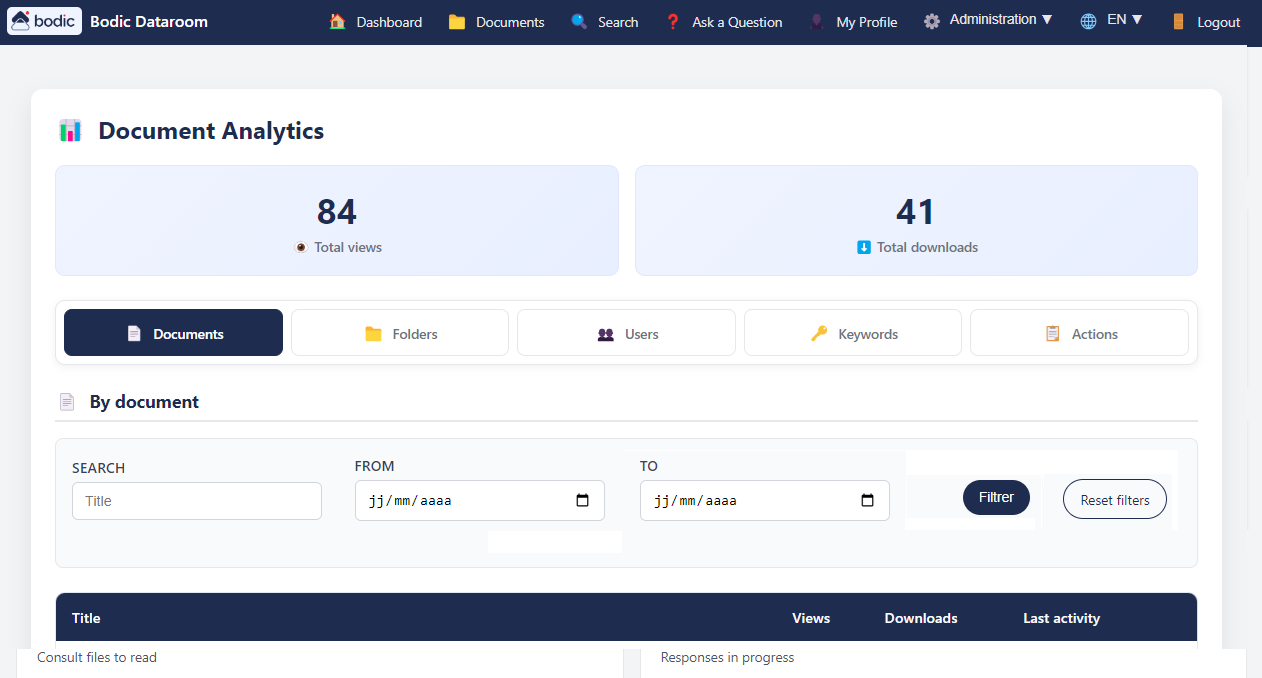Switch to the Folders tab

399,332
